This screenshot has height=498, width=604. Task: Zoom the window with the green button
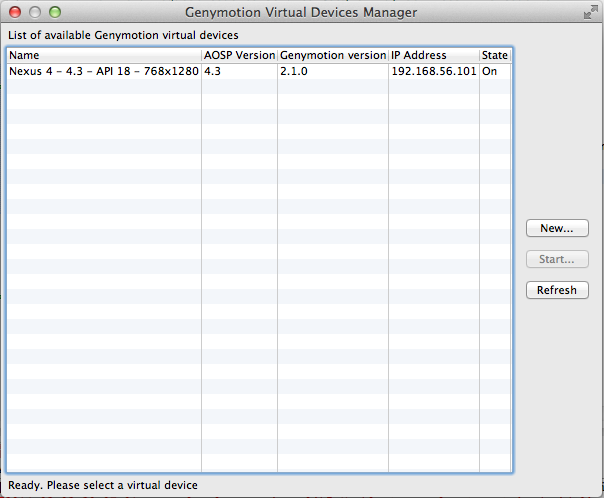[55, 12]
